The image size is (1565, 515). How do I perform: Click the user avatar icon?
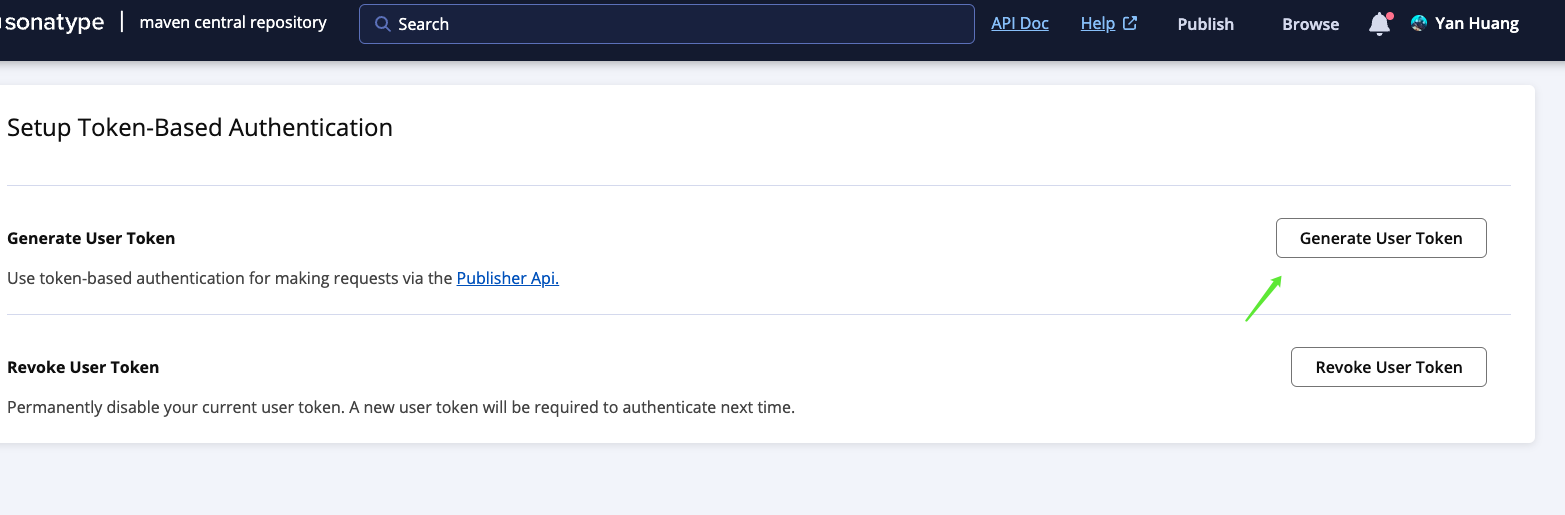pos(1418,23)
